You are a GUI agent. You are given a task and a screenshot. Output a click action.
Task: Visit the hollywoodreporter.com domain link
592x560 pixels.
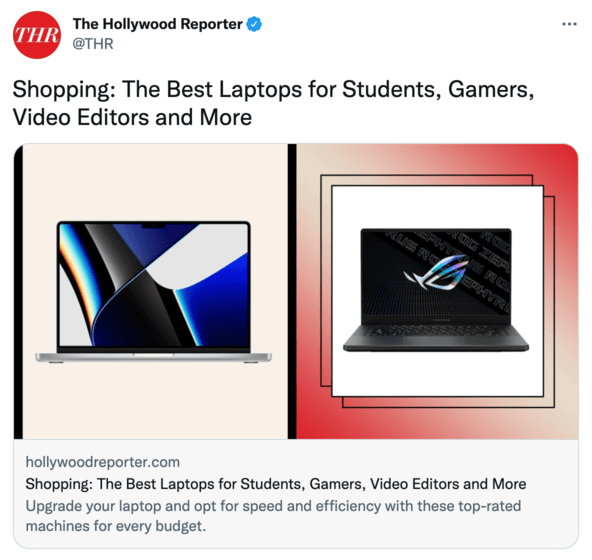tap(103, 462)
